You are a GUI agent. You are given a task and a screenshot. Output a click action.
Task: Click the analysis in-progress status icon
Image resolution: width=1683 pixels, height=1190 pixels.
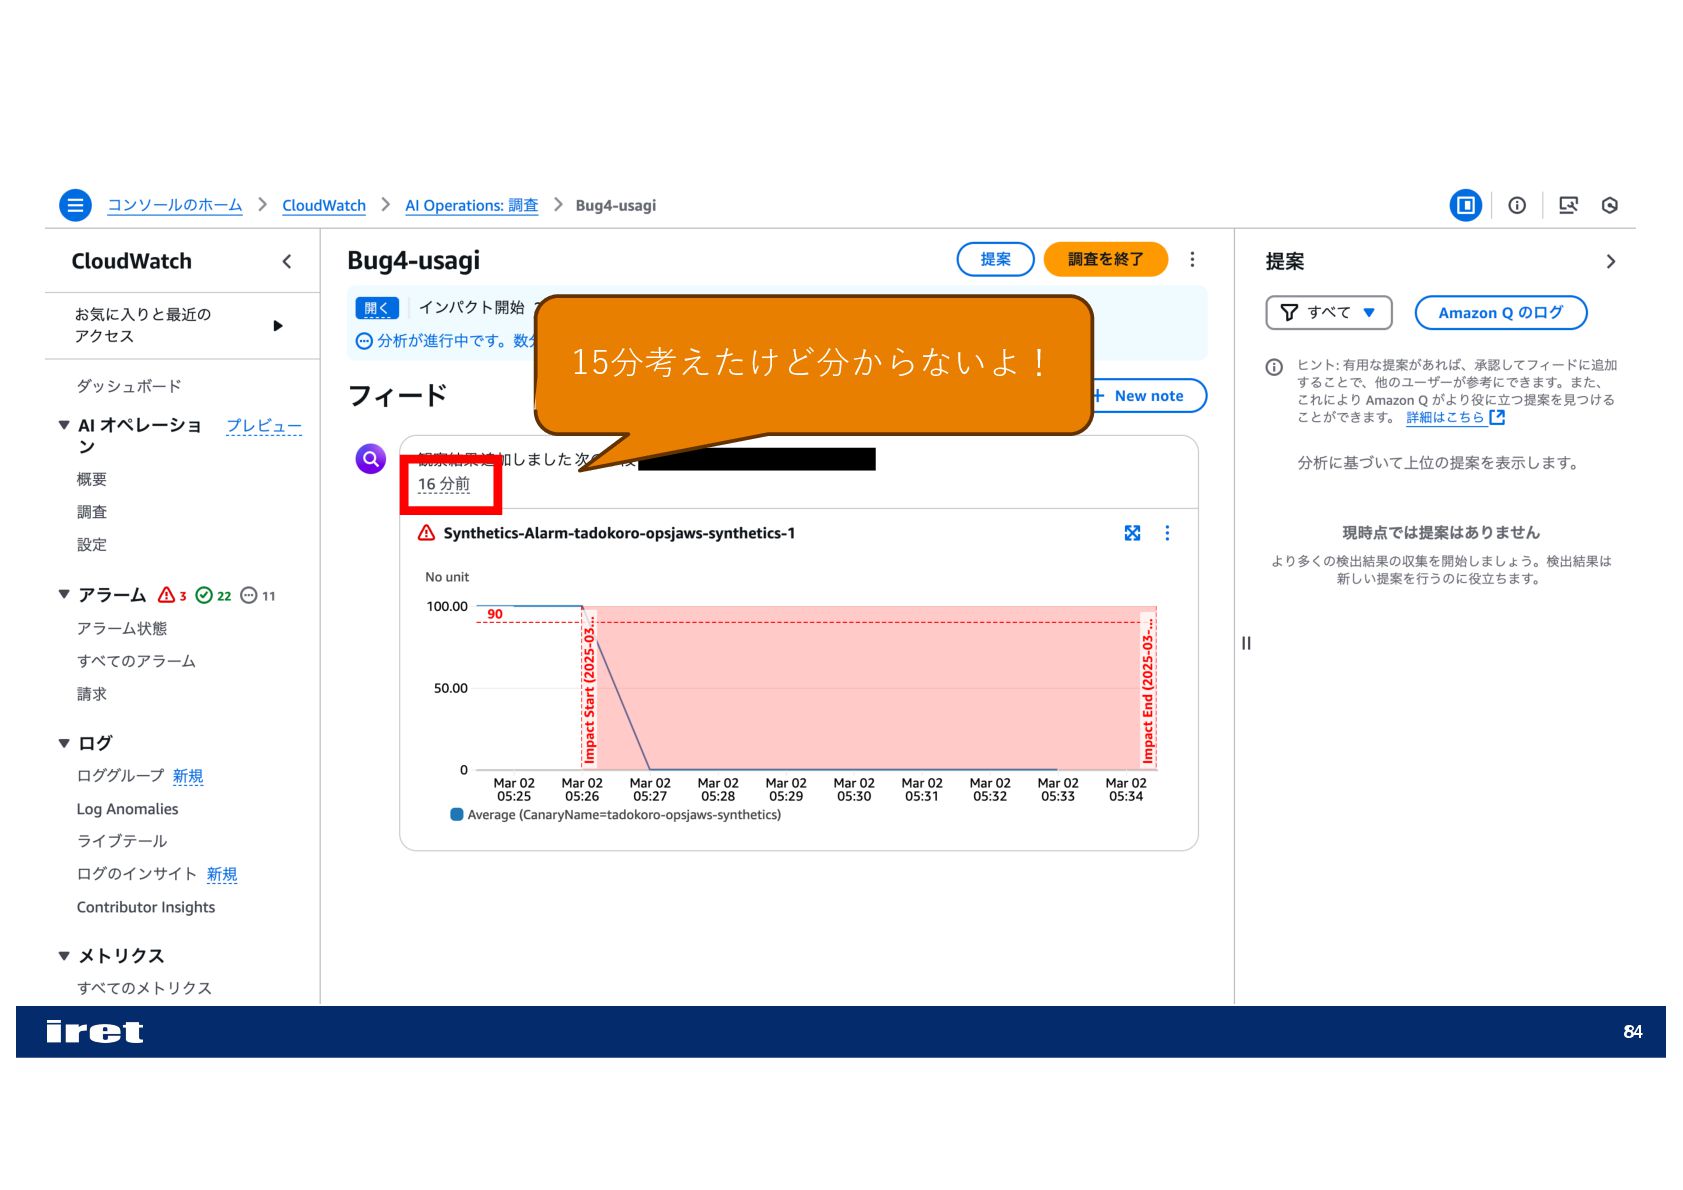(x=364, y=341)
